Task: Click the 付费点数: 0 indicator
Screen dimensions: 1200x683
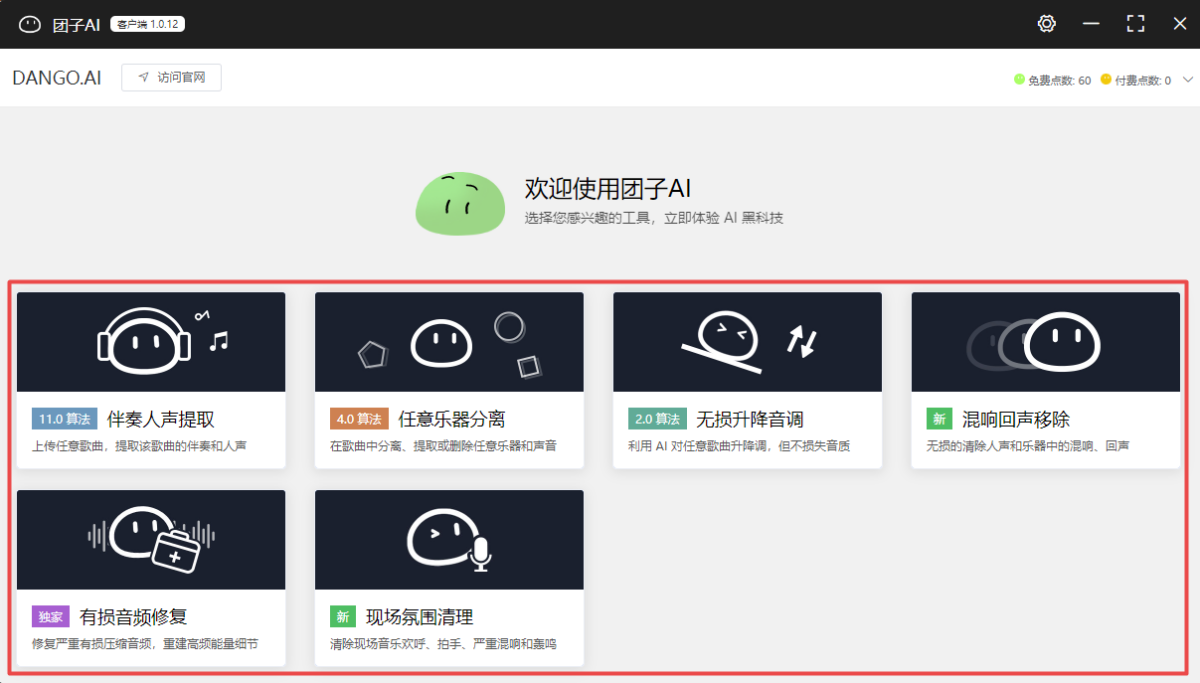Action: [x=1136, y=80]
